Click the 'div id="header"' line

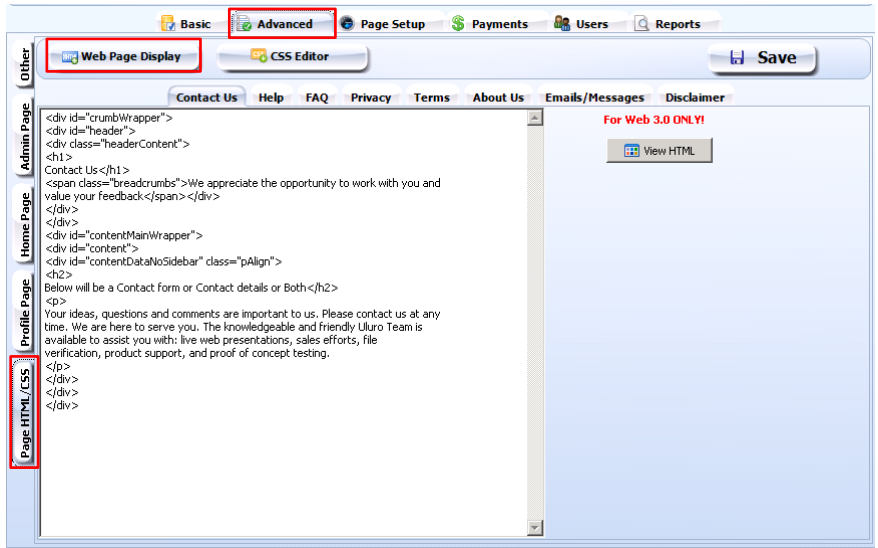point(90,130)
